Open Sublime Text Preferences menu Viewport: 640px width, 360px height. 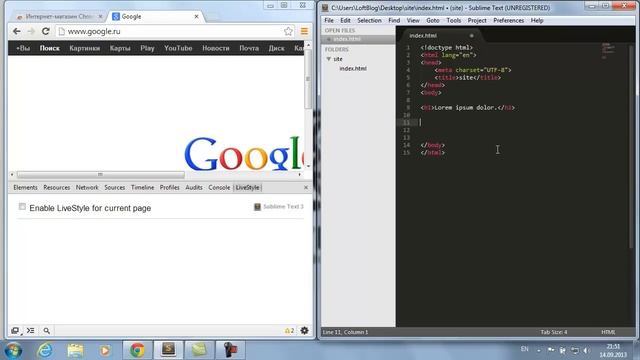tap(509, 20)
